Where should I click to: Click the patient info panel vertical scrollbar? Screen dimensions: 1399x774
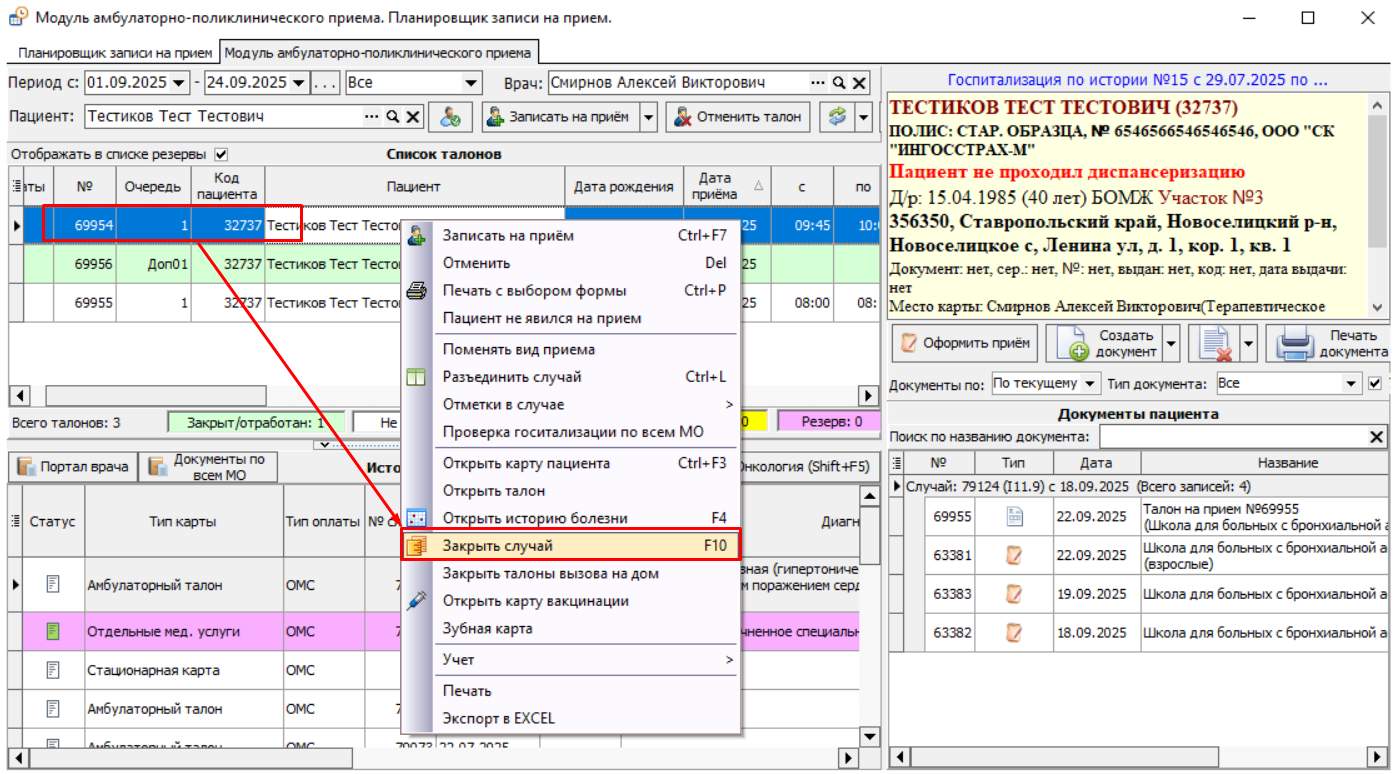[x=1379, y=208]
